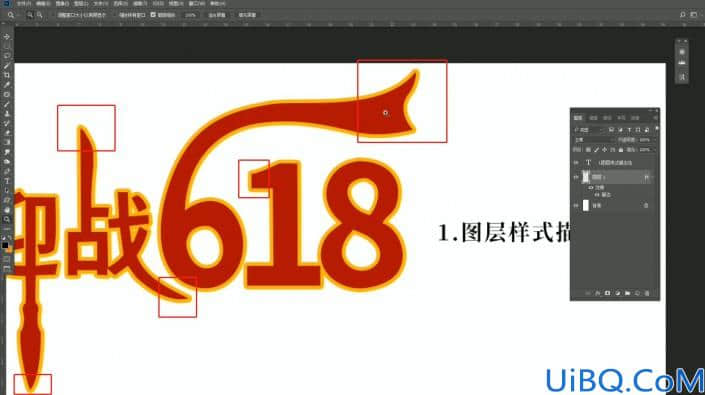This screenshot has width=705, height=395.
Task: Select the Path Selection tool
Action: (x=7, y=191)
